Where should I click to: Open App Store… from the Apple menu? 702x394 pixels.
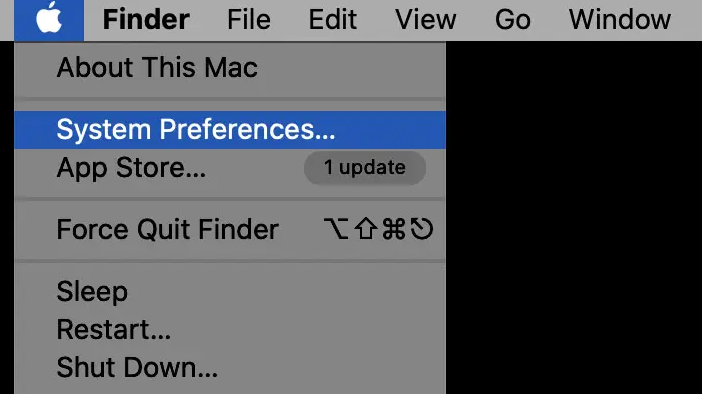pos(230,168)
